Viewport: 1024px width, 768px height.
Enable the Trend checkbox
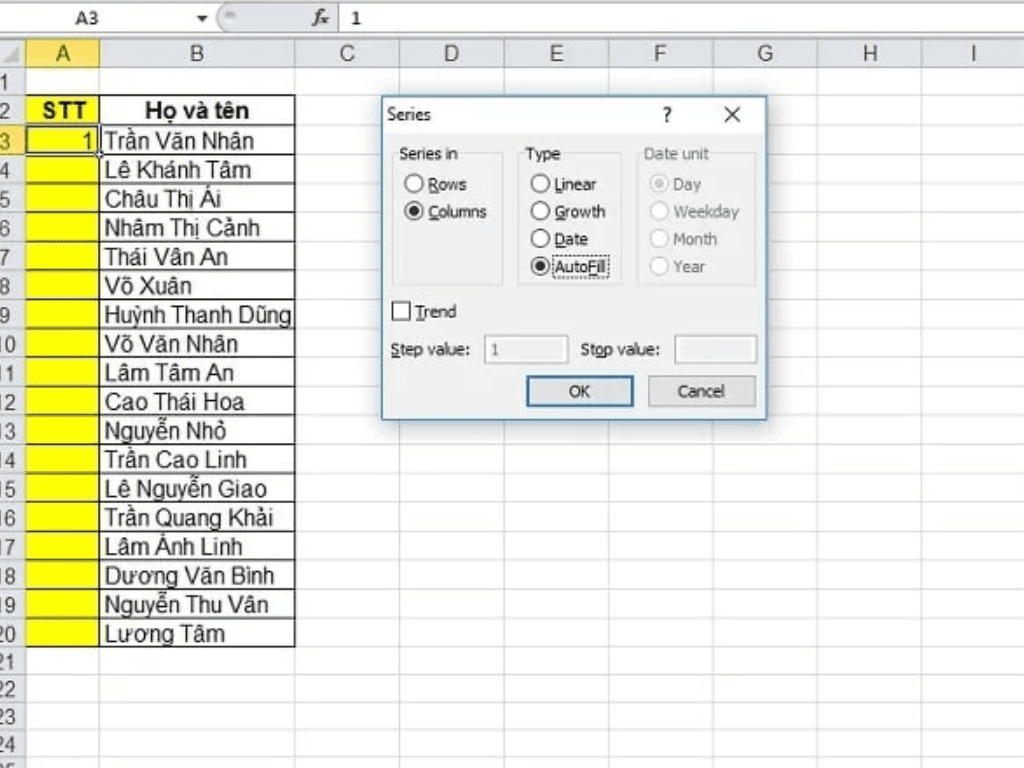[x=402, y=312]
